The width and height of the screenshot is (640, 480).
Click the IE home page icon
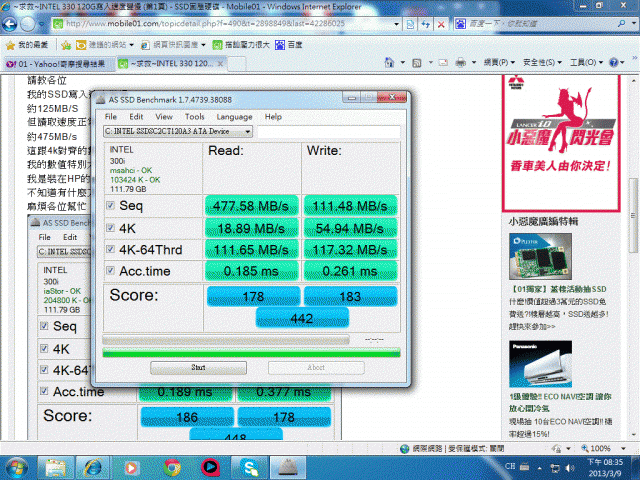pos(389,62)
